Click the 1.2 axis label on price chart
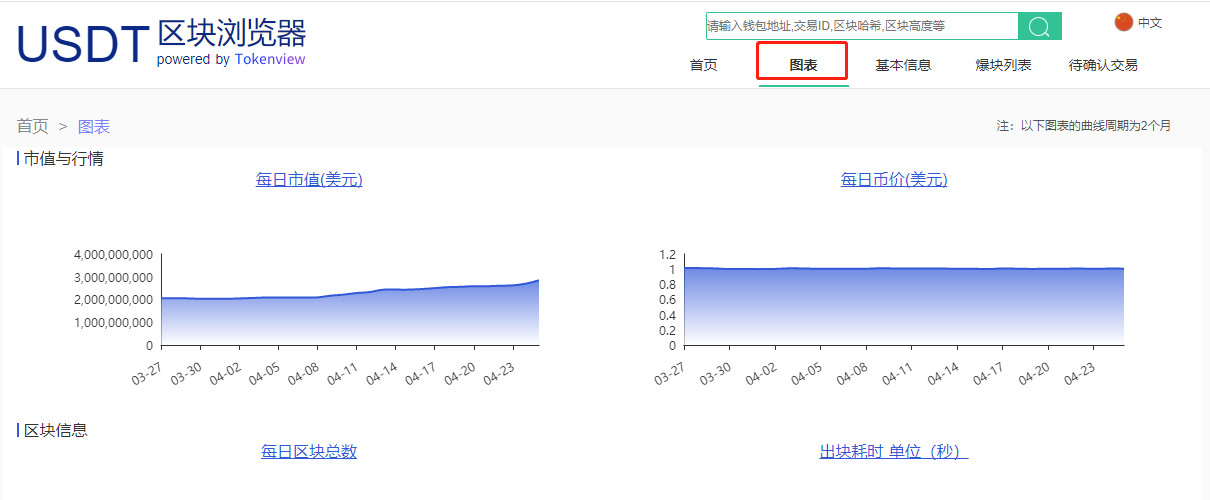1210x500 pixels. point(667,254)
